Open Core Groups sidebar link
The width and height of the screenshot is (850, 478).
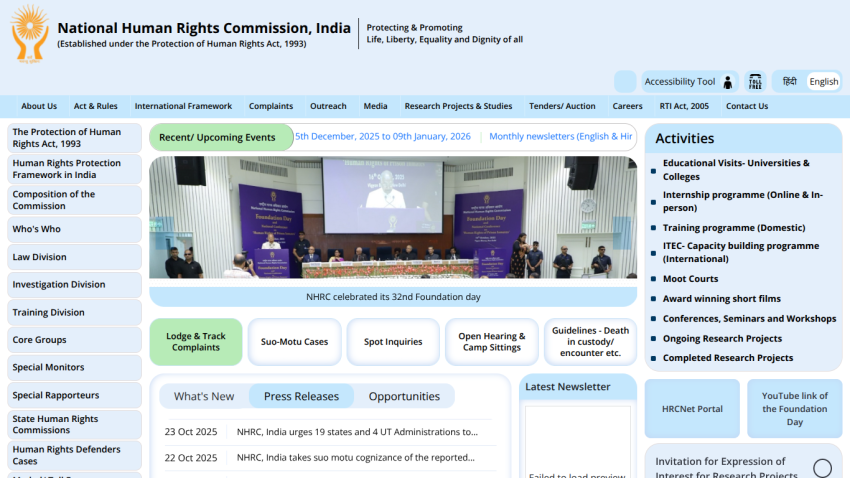74,340
